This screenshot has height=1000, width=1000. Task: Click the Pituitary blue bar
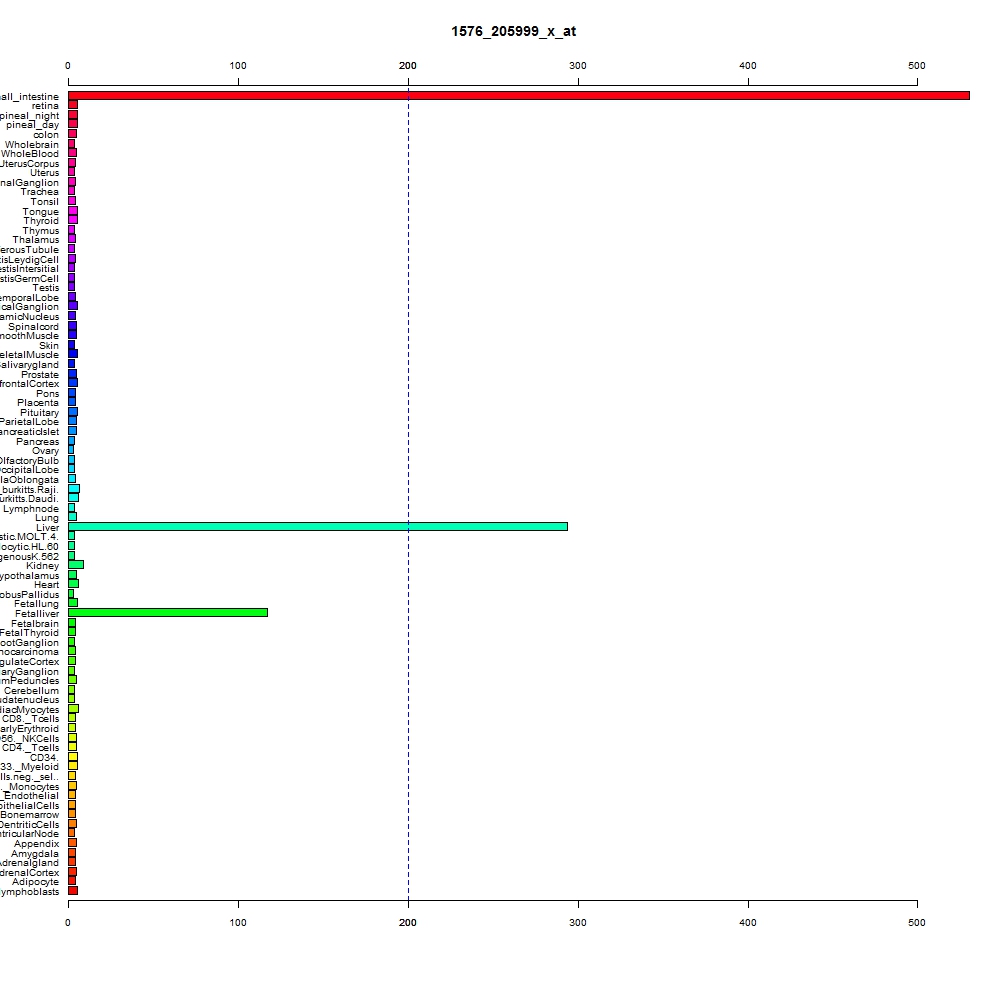coord(73,412)
